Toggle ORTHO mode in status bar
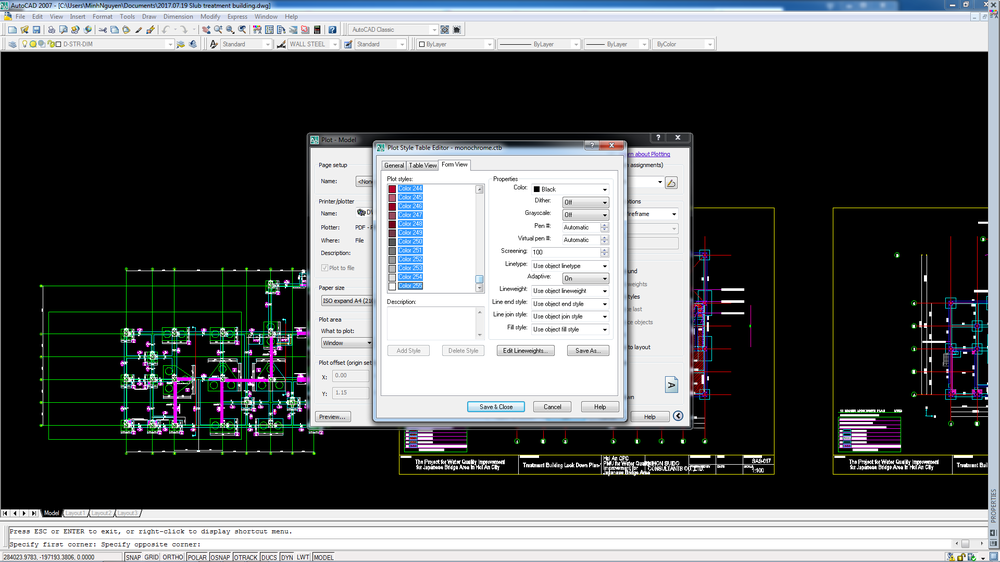1000x562 pixels. (x=173, y=557)
